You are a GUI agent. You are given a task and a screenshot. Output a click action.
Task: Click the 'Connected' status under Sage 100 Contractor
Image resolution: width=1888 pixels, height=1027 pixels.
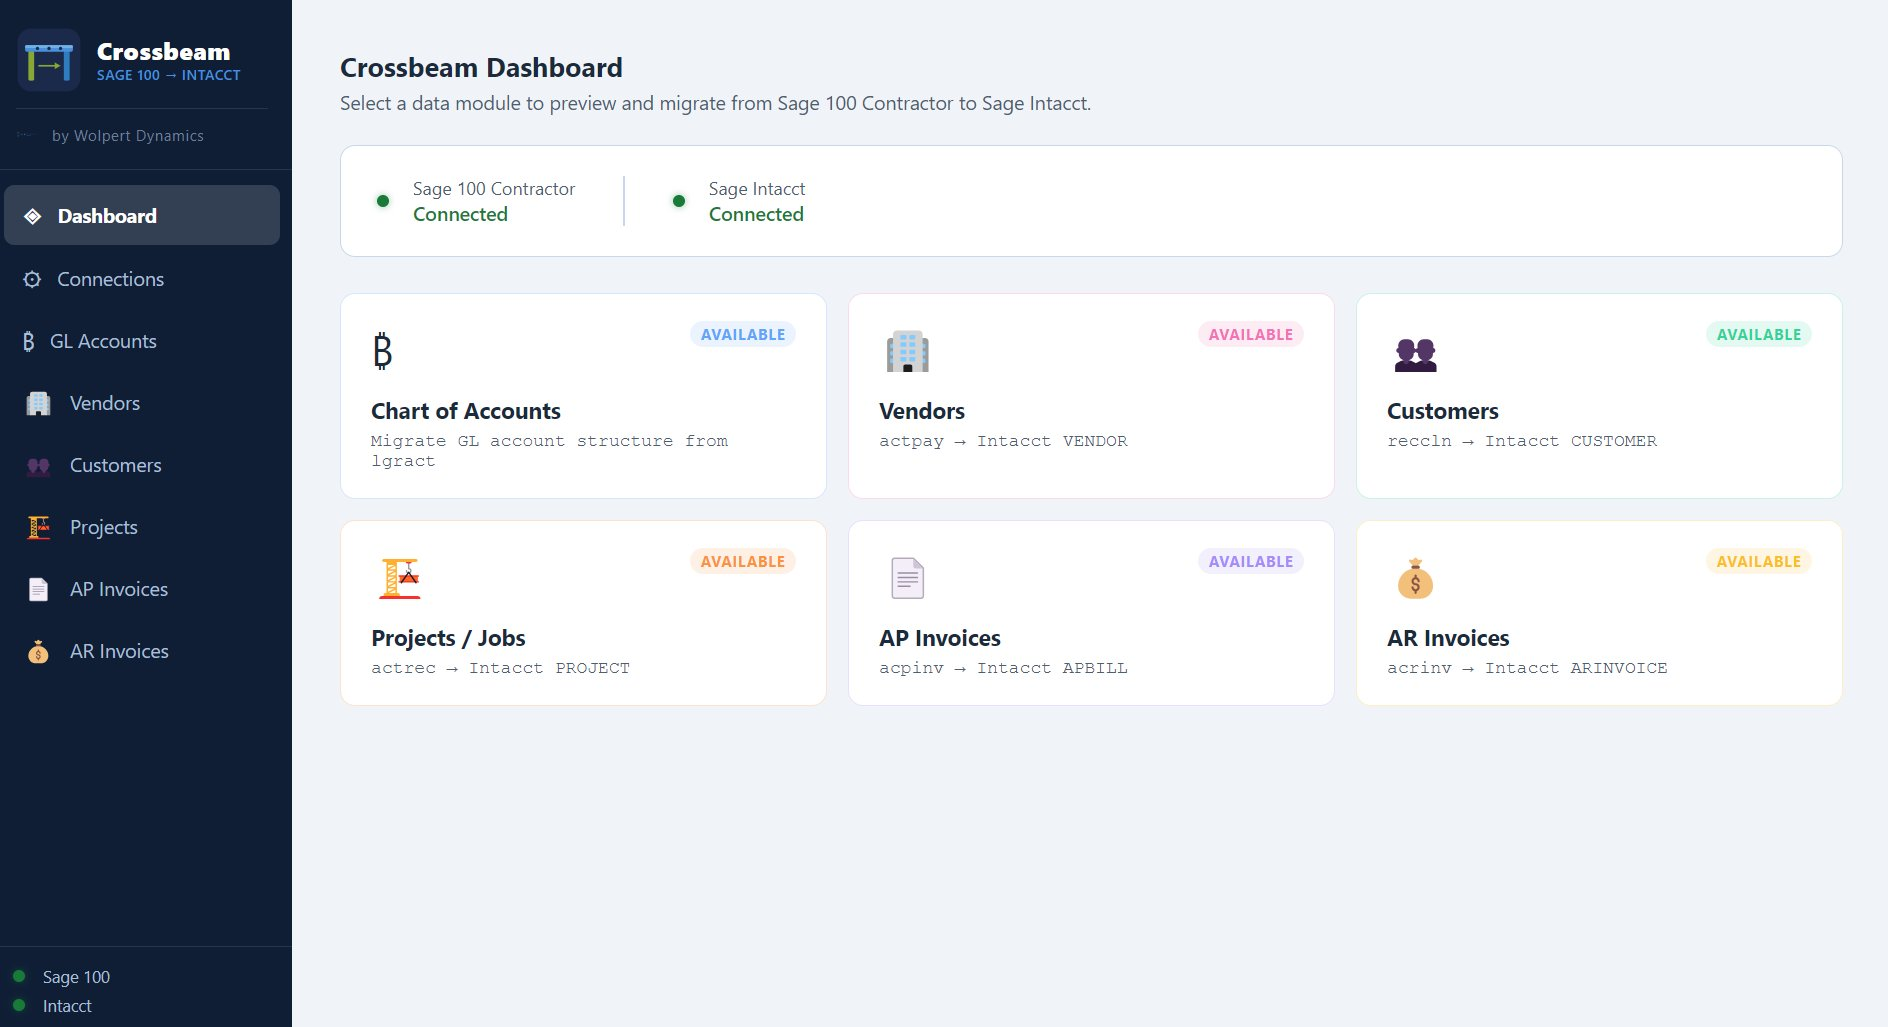tap(460, 214)
